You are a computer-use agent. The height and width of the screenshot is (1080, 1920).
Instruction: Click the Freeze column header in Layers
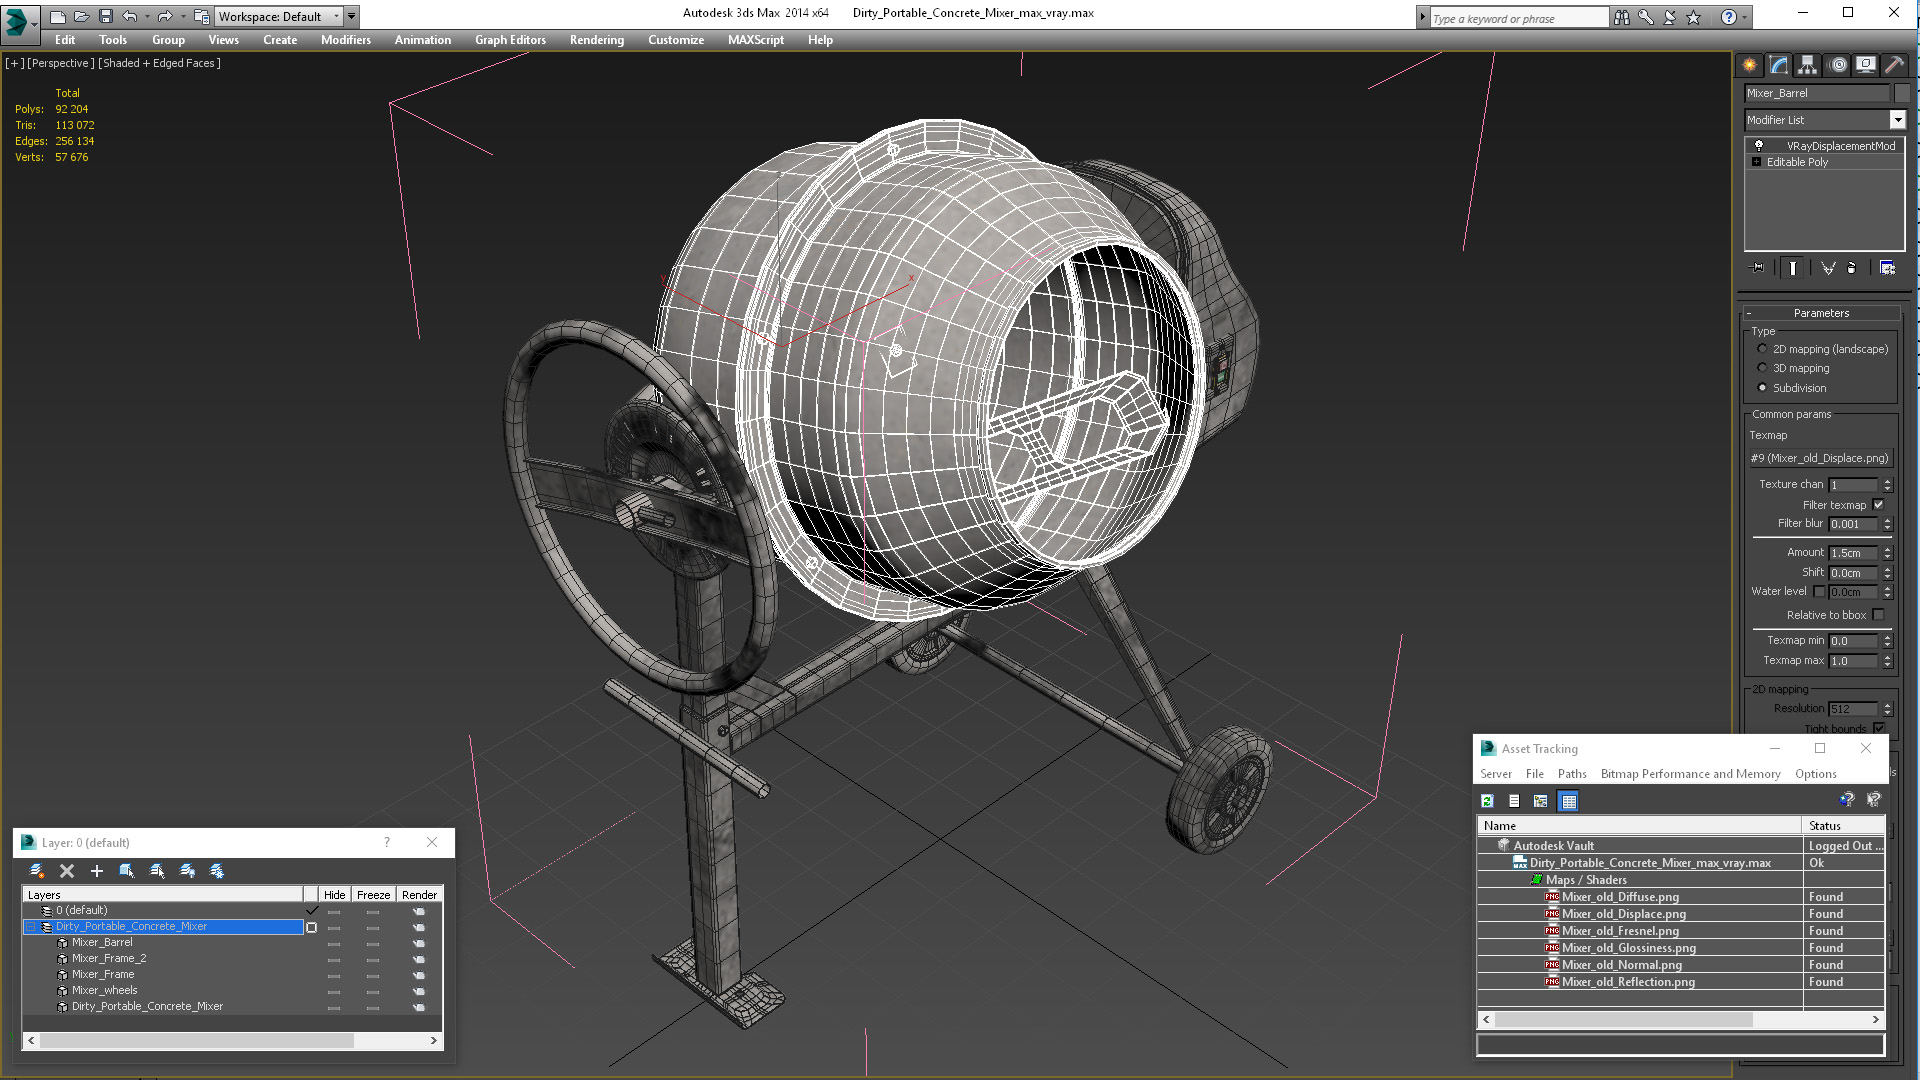[x=373, y=895]
